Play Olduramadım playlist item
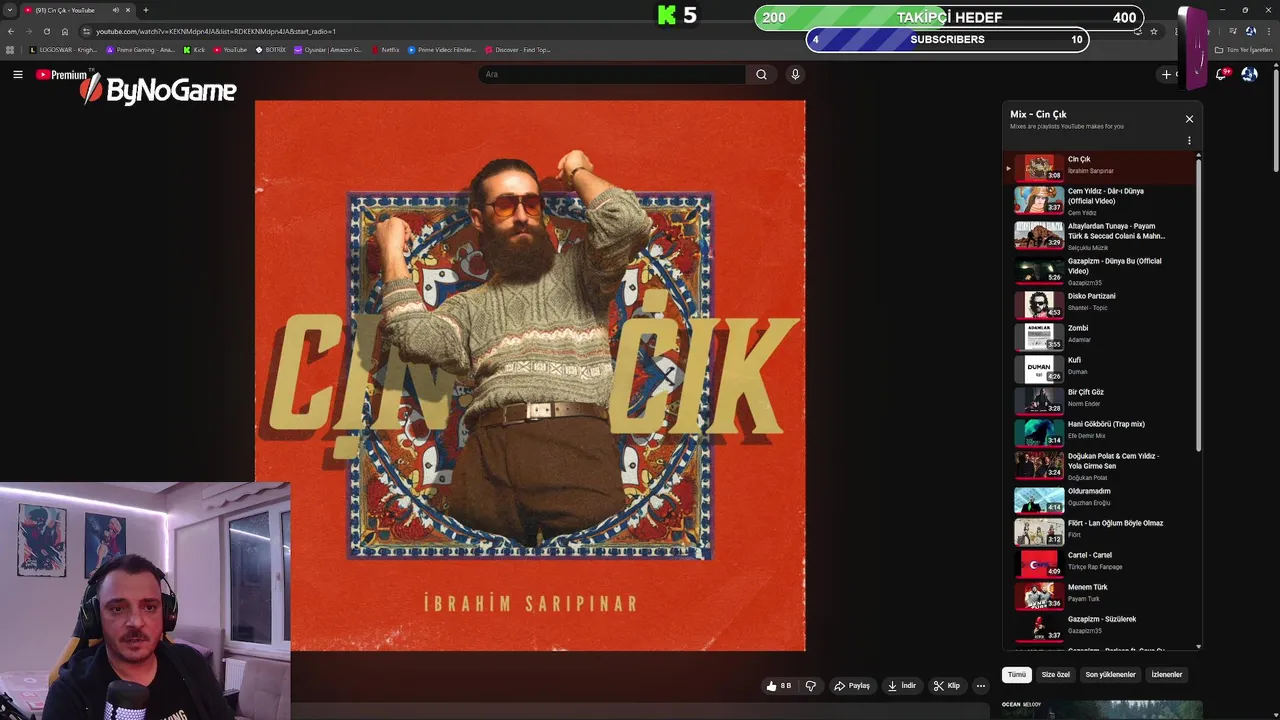Image resolution: width=1280 pixels, height=720 pixels. (x=1099, y=498)
